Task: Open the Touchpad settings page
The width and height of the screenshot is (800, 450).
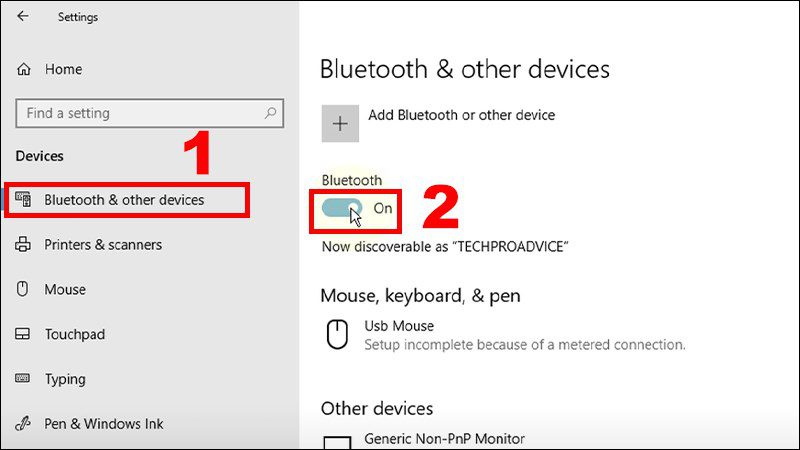Action: [75, 335]
